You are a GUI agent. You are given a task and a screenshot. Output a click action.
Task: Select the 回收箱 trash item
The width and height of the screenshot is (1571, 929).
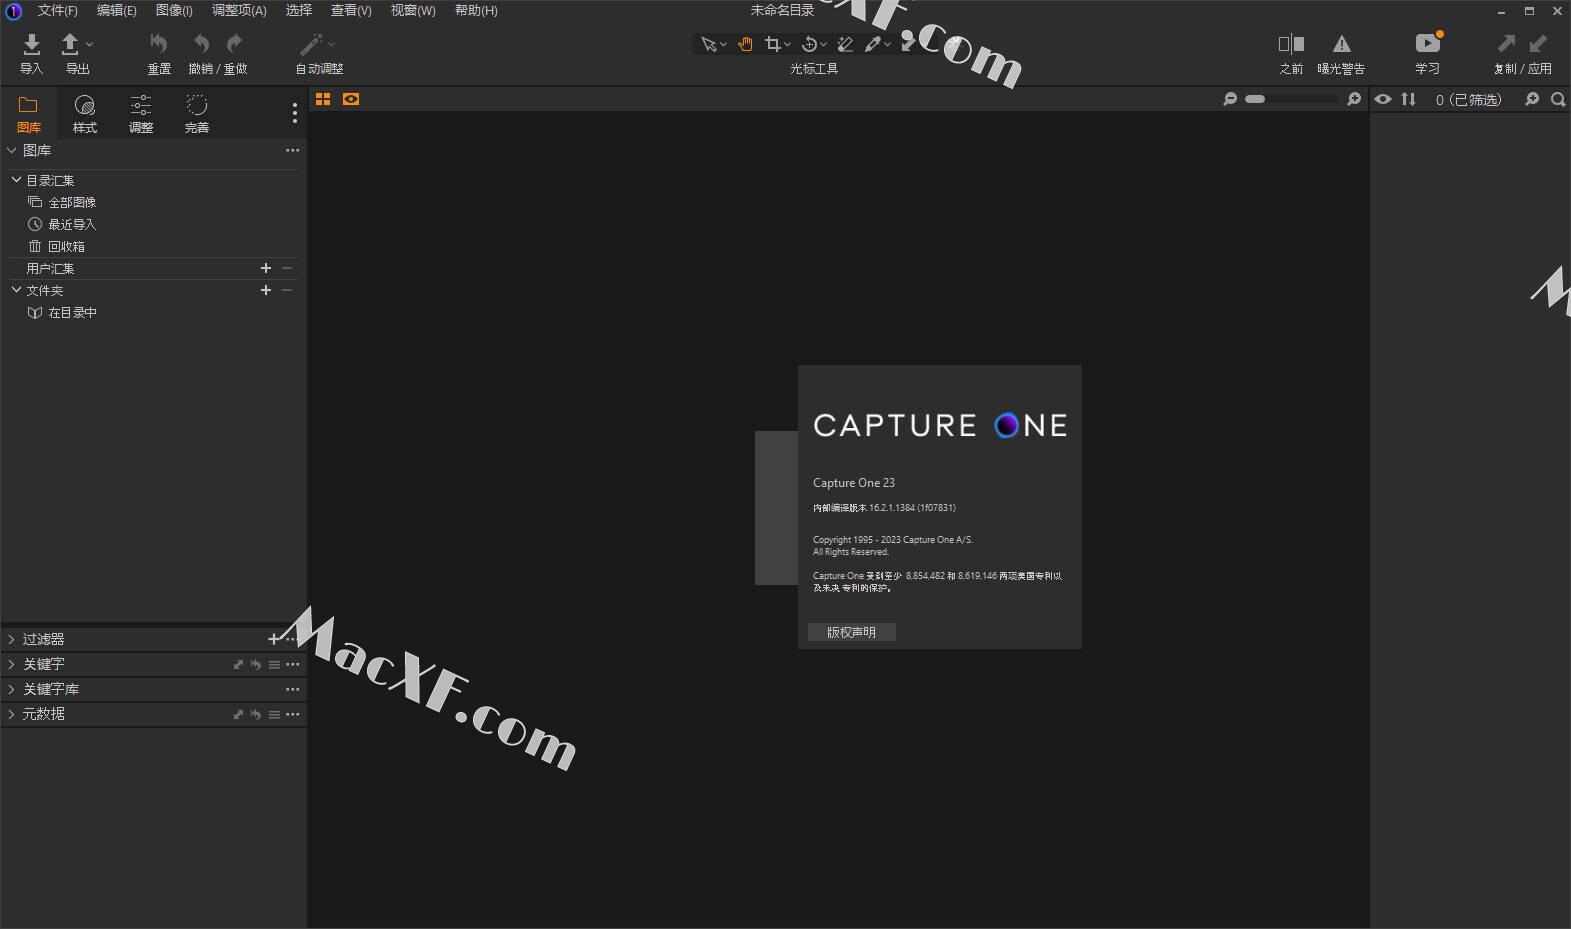point(66,246)
